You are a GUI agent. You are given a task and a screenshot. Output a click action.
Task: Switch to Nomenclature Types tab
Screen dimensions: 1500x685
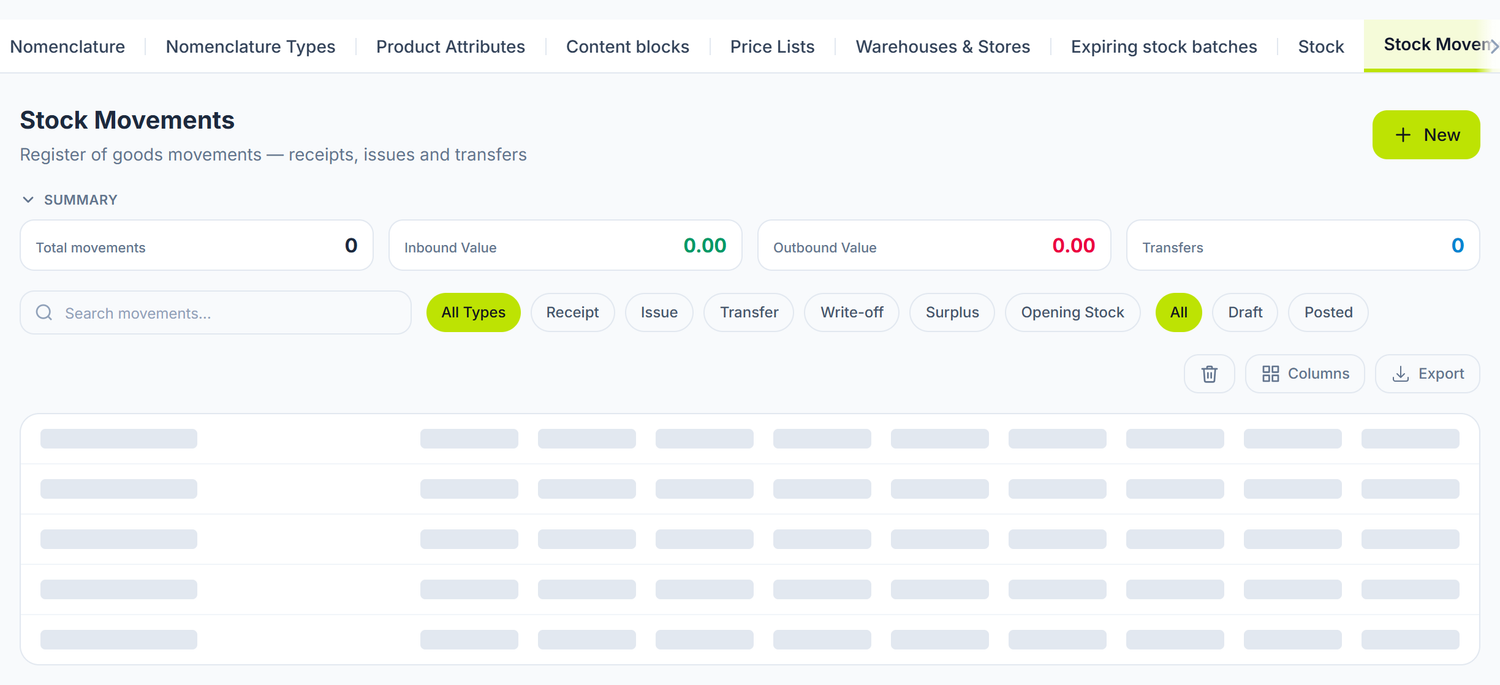(251, 47)
